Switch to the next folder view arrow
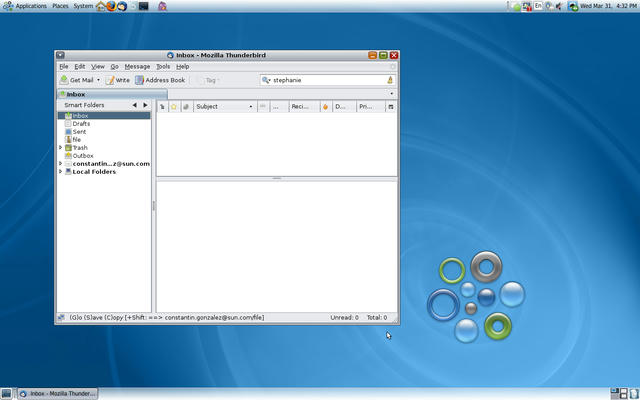The width and height of the screenshot is (640, 400). [x=145, y=105]
